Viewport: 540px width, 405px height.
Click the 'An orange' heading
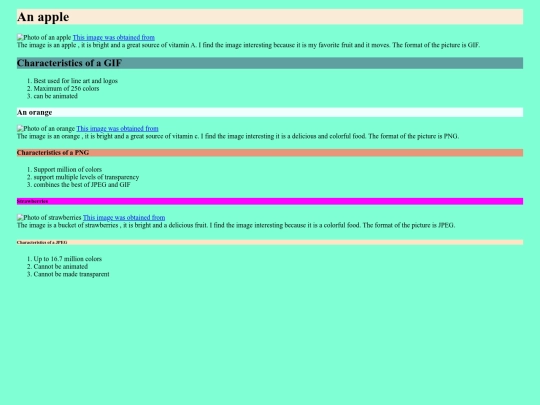tap(270, 112)
